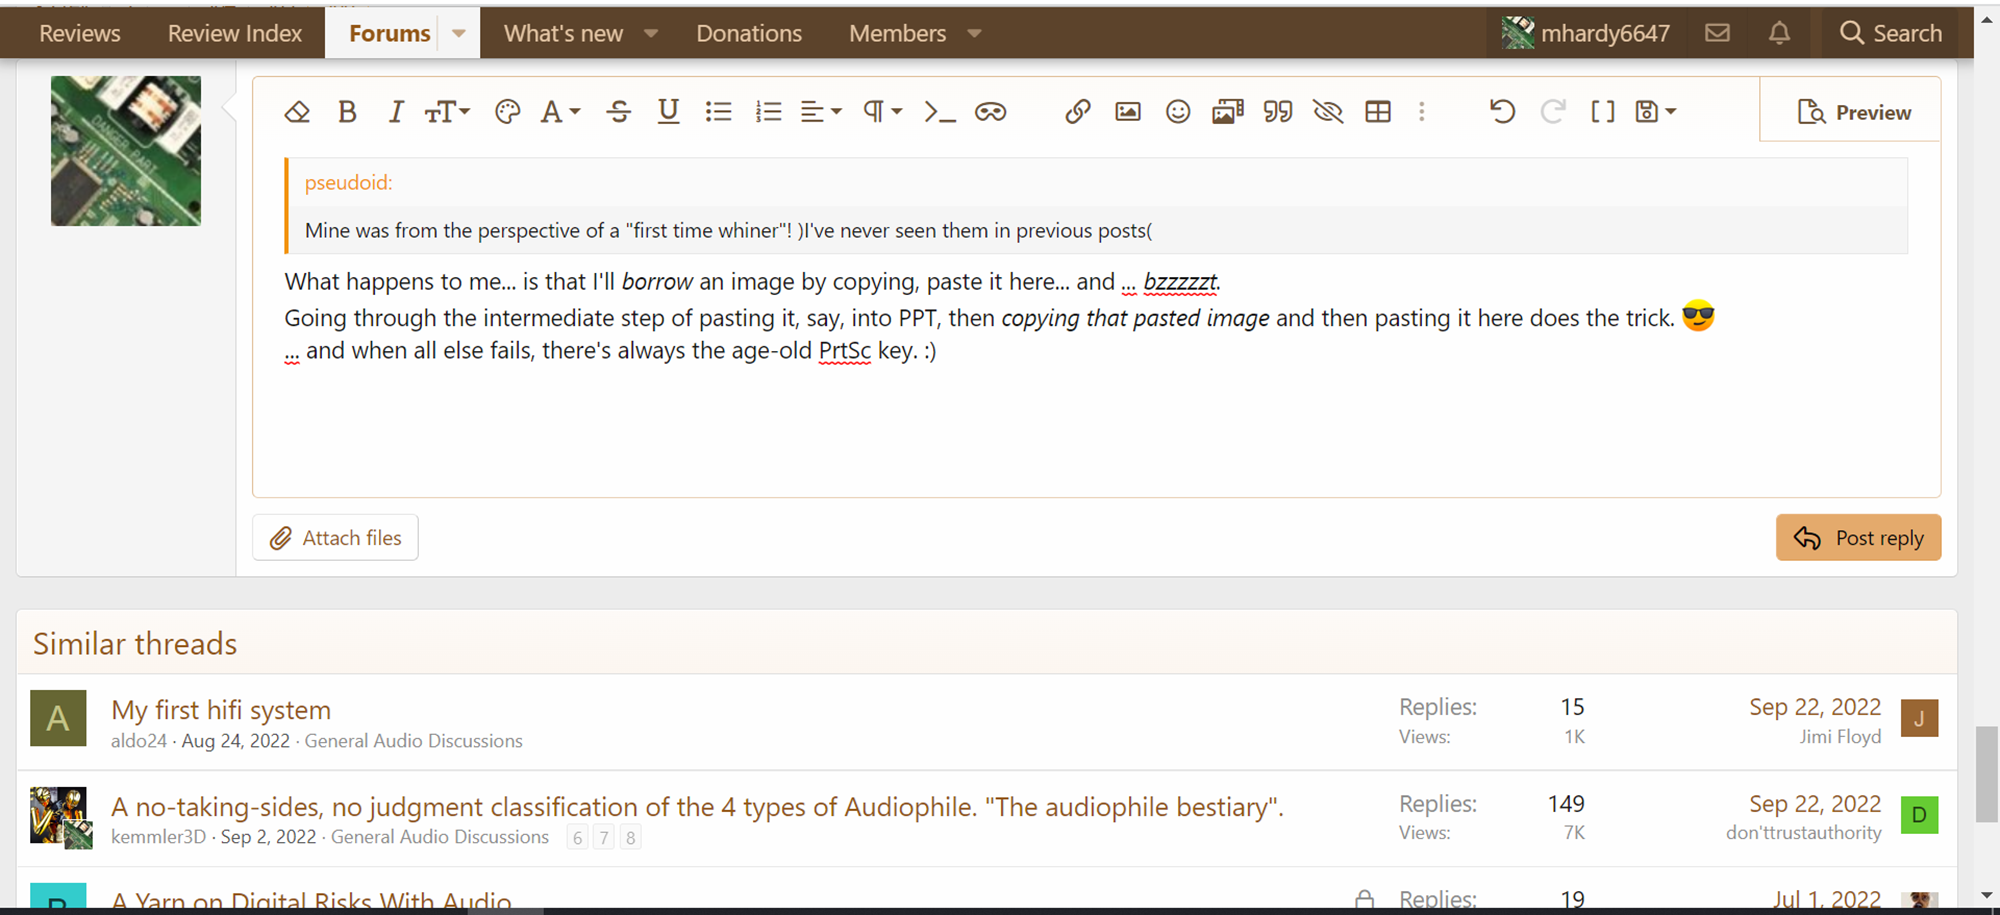
Task: Open aldo24 user profile link
Action: 139,741
